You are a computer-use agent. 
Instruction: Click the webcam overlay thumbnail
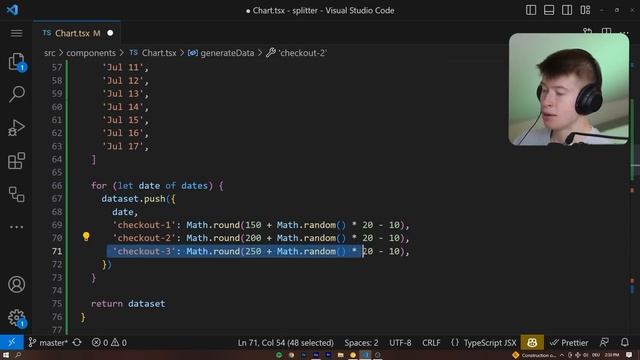pyautogui.click(x=569, y=89)
